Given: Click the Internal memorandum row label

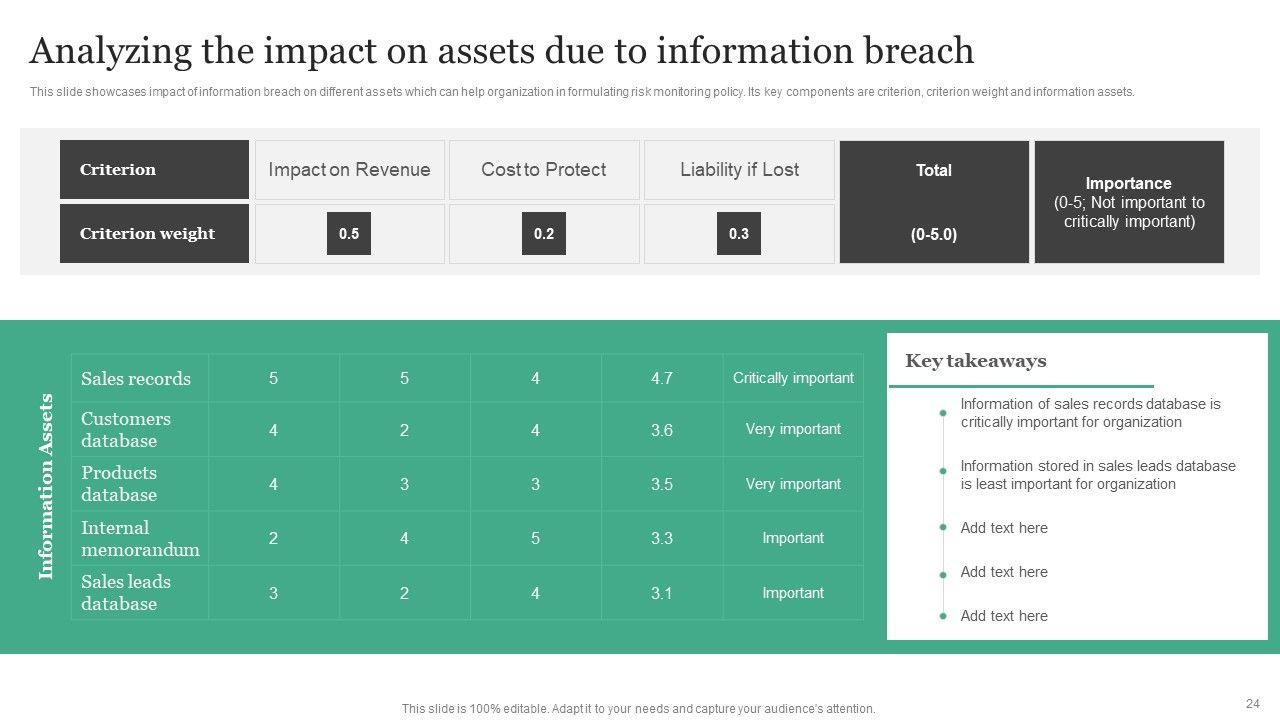Looking at the screenshot, I should coord(140,538).
